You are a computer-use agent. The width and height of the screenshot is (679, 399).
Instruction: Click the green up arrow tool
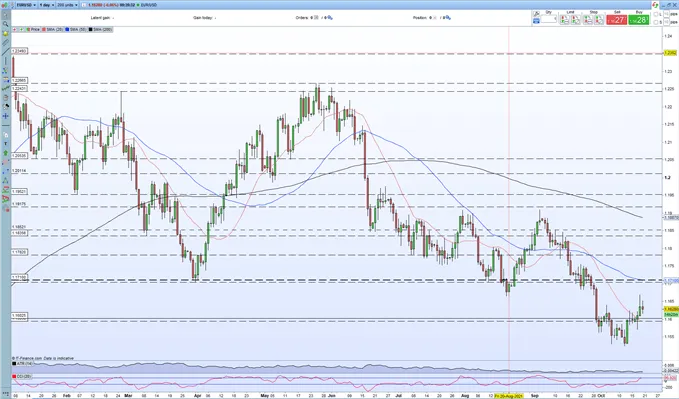click(6, 153)
